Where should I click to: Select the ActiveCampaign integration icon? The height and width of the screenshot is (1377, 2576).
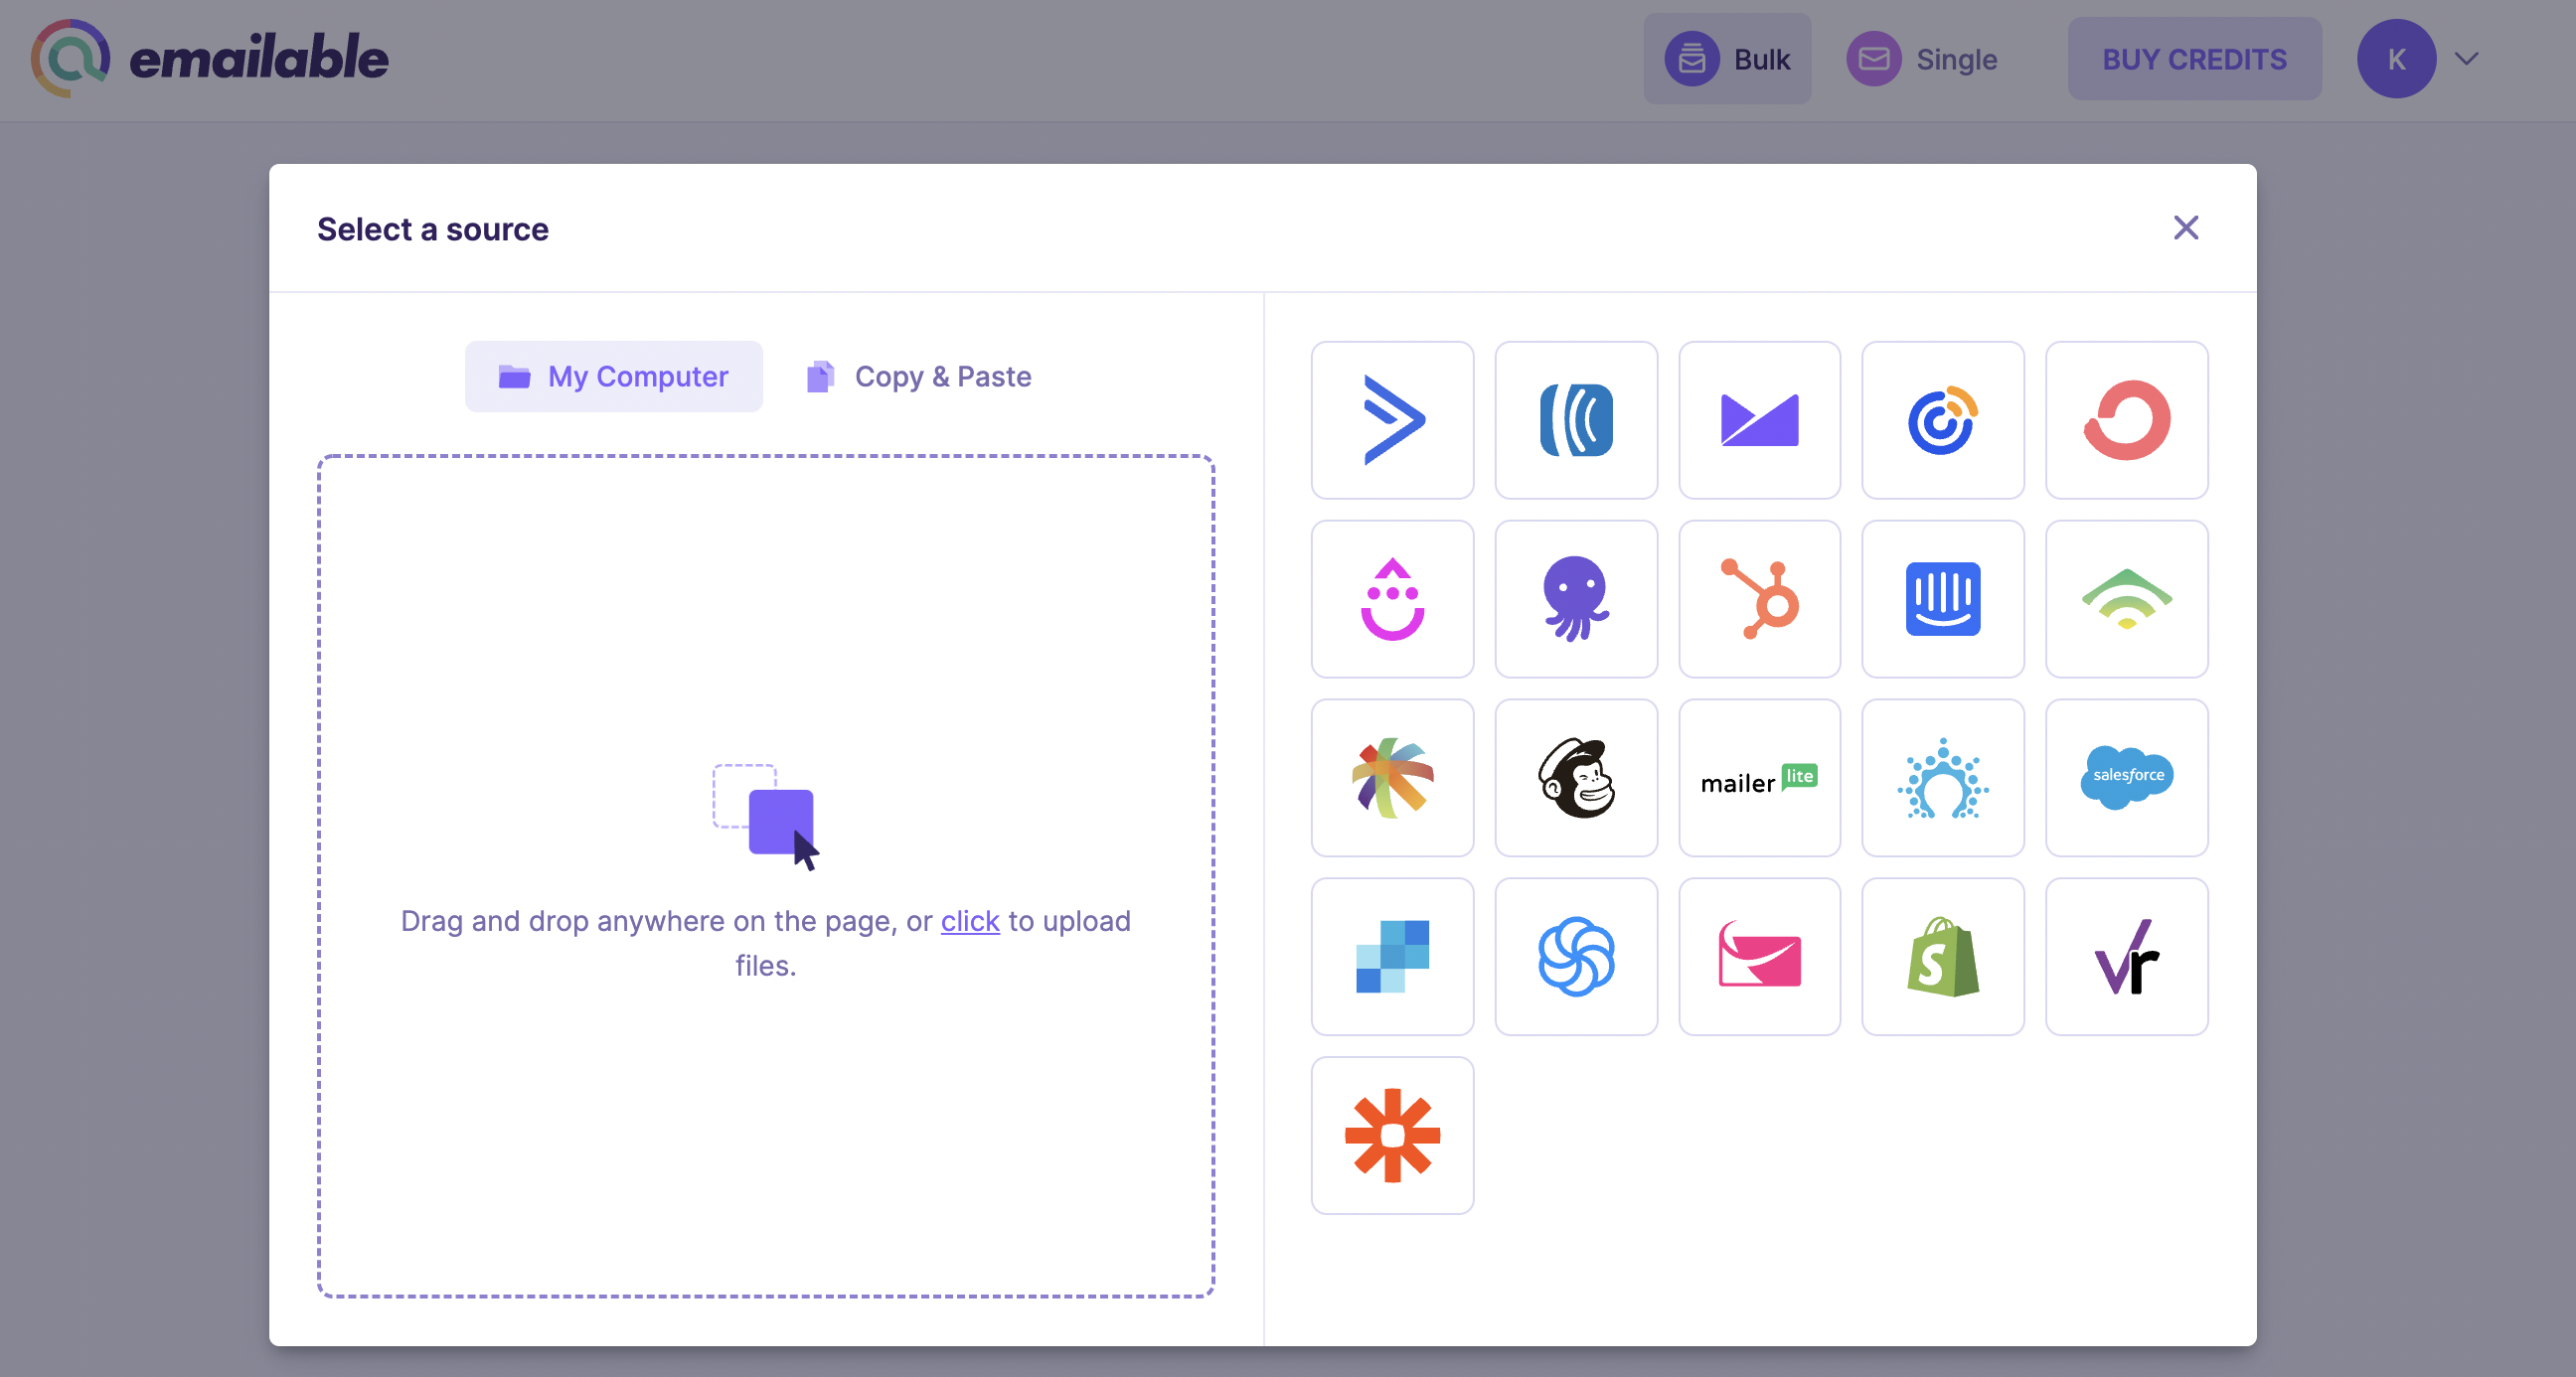(x=1392, y=420)
